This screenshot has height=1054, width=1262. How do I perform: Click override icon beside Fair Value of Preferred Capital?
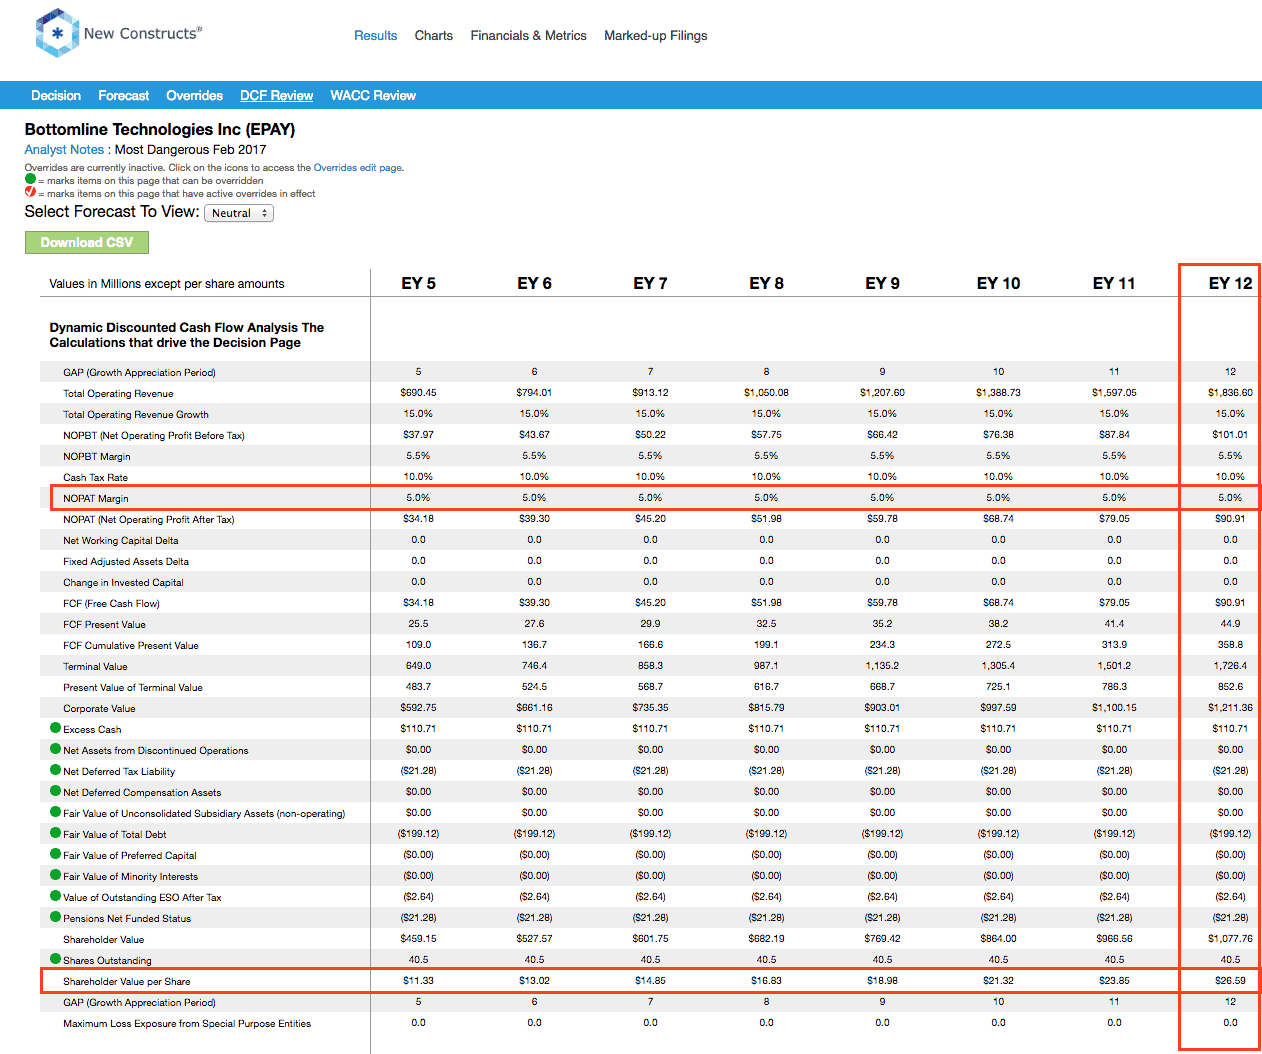tap(56, 854)
